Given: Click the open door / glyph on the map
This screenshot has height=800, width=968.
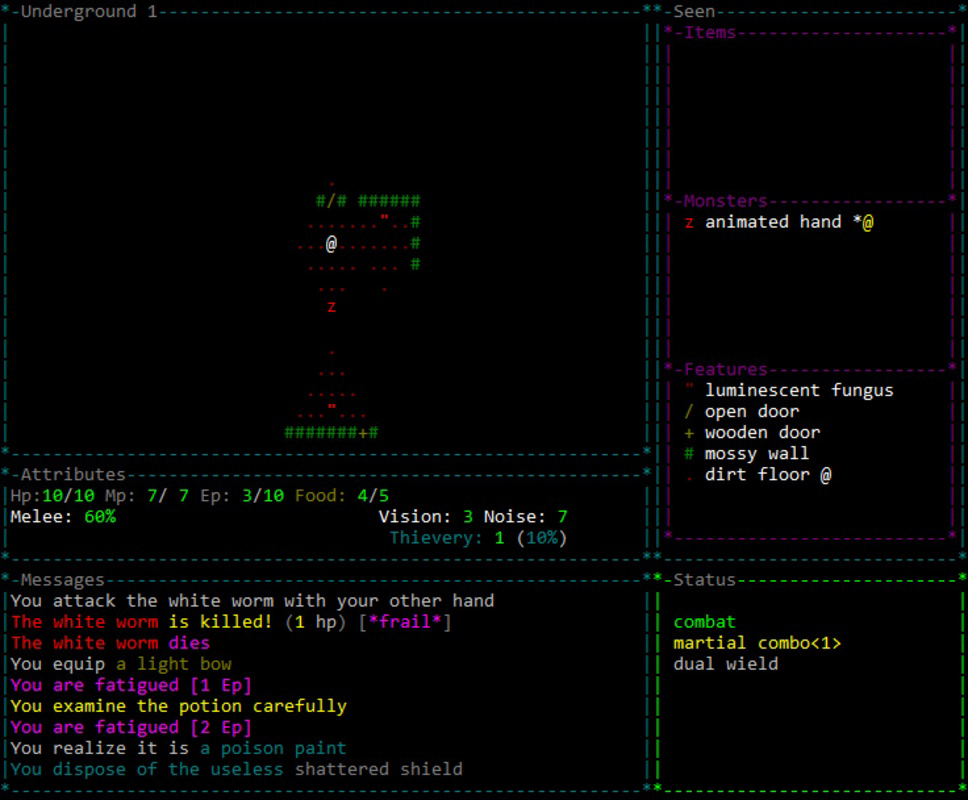Looking at the screenshot, I should coord(332,201).
